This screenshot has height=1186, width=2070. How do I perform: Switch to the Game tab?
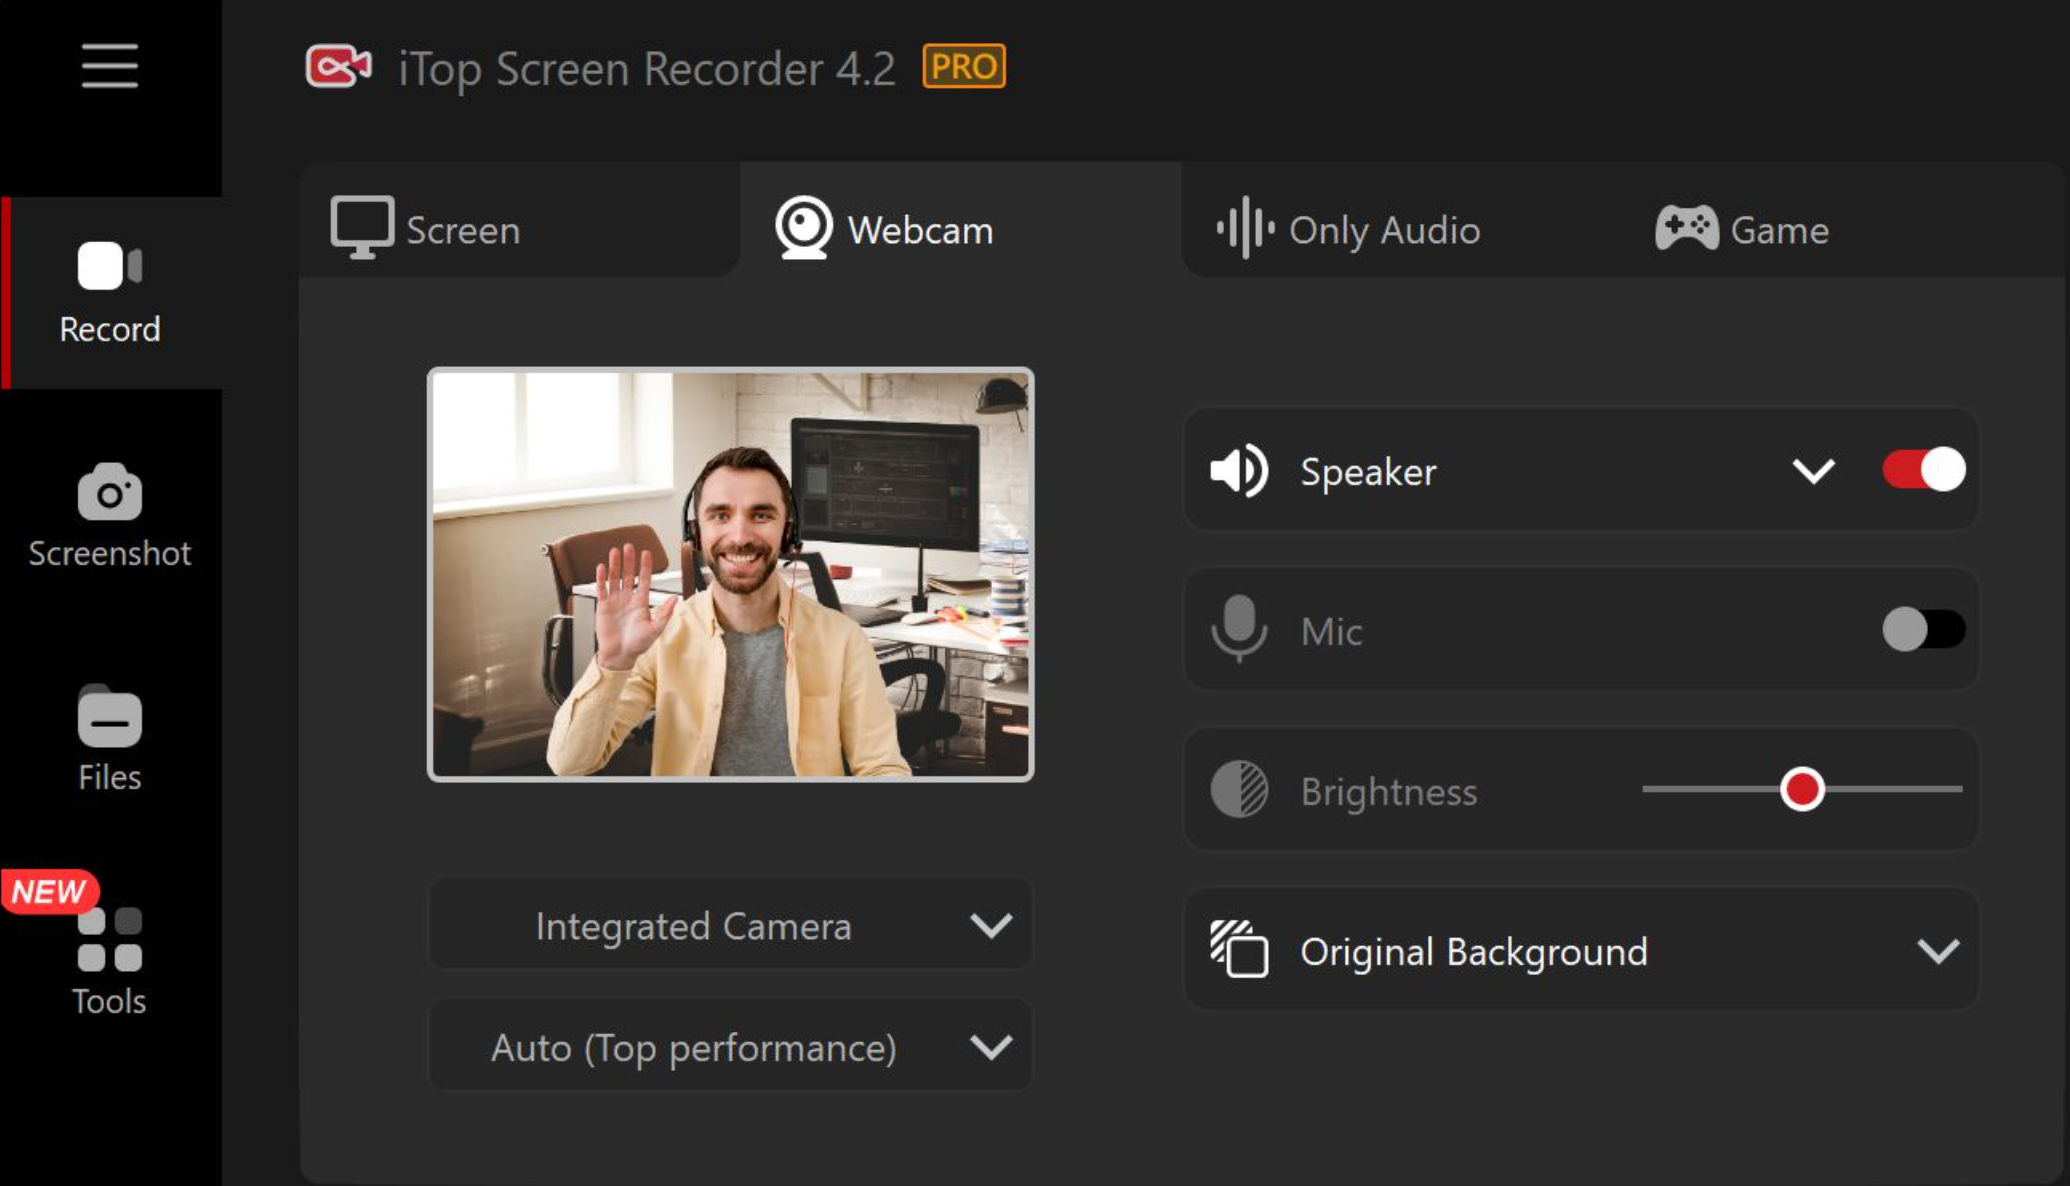pyautogui.click(x=1742, y=229)
